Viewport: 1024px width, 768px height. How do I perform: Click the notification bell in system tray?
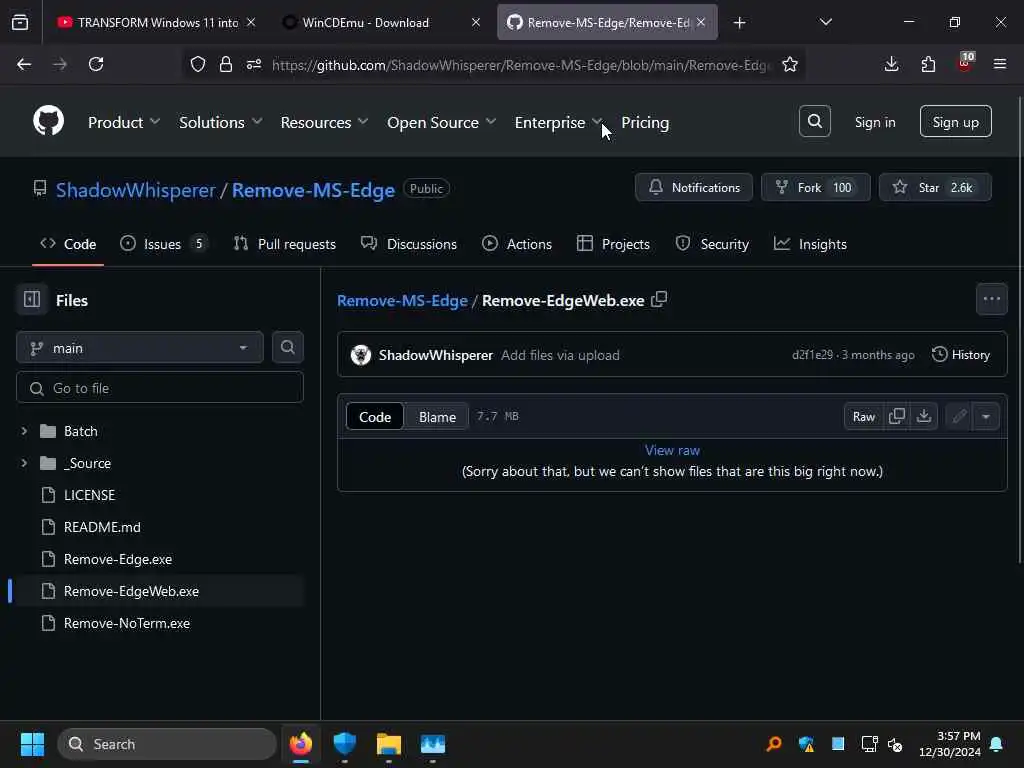[x=997, y=744]
